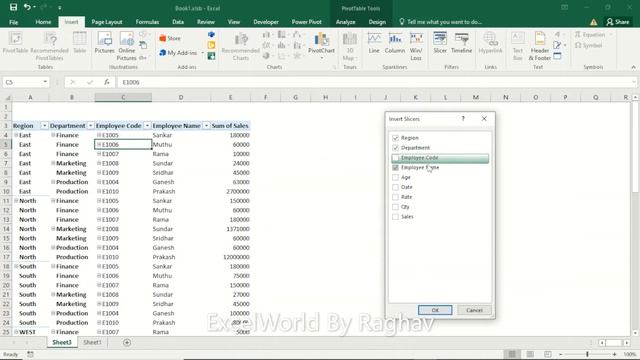Screen dimensions: 640x360
Task: Insert a Text Box
Action: (518, 47)
